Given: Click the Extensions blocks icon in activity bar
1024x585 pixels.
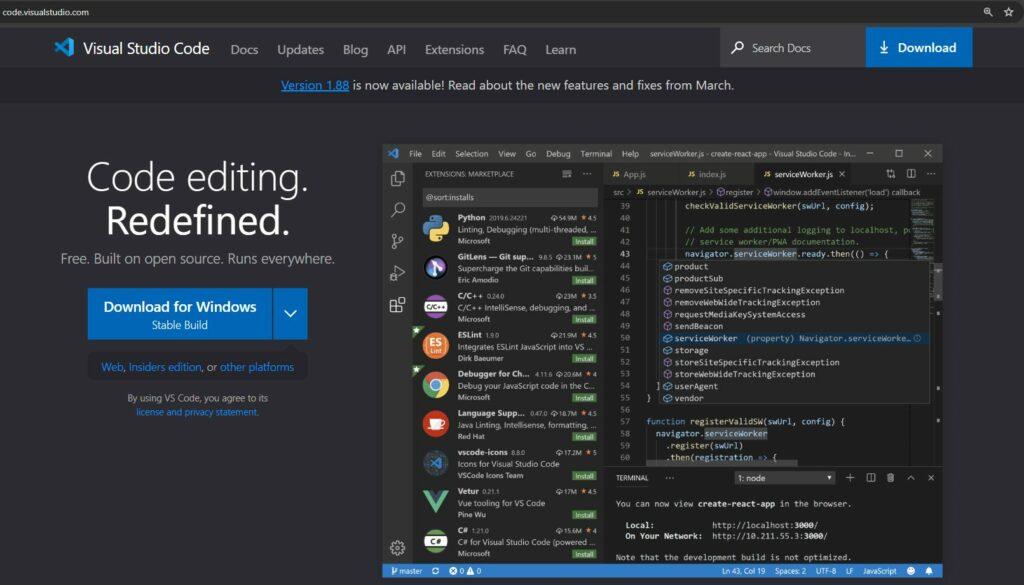Looking at the screenshot, I should (398, 305).
